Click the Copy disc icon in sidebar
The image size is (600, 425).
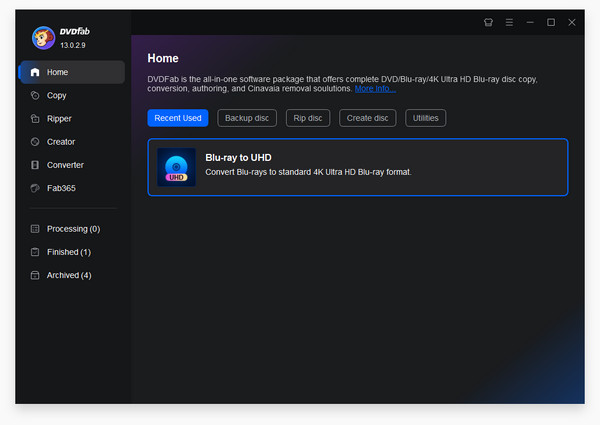[x=35, y=95]
